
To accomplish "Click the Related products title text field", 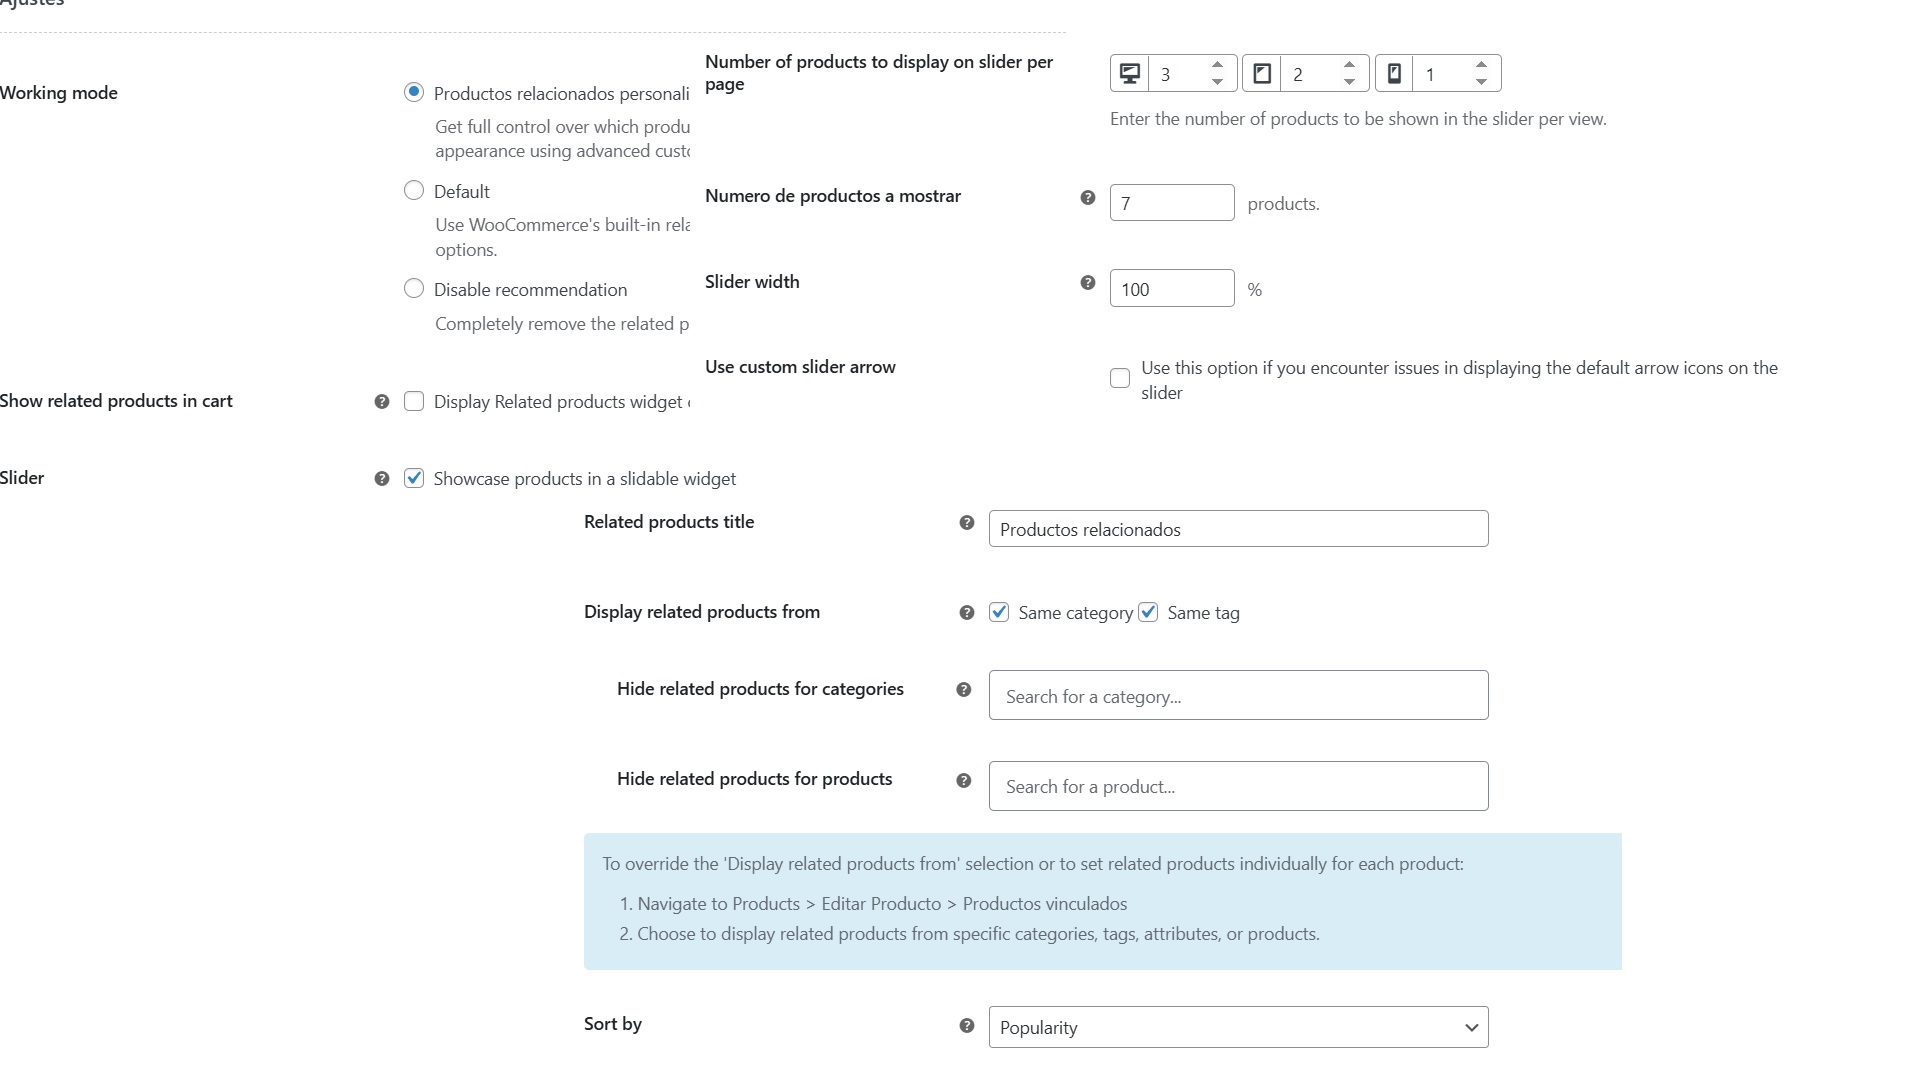I will (x=1238, y=529).
